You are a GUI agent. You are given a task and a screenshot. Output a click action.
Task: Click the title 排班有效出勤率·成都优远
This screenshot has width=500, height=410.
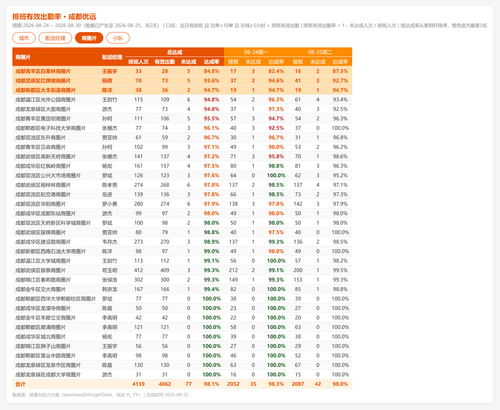54,16
